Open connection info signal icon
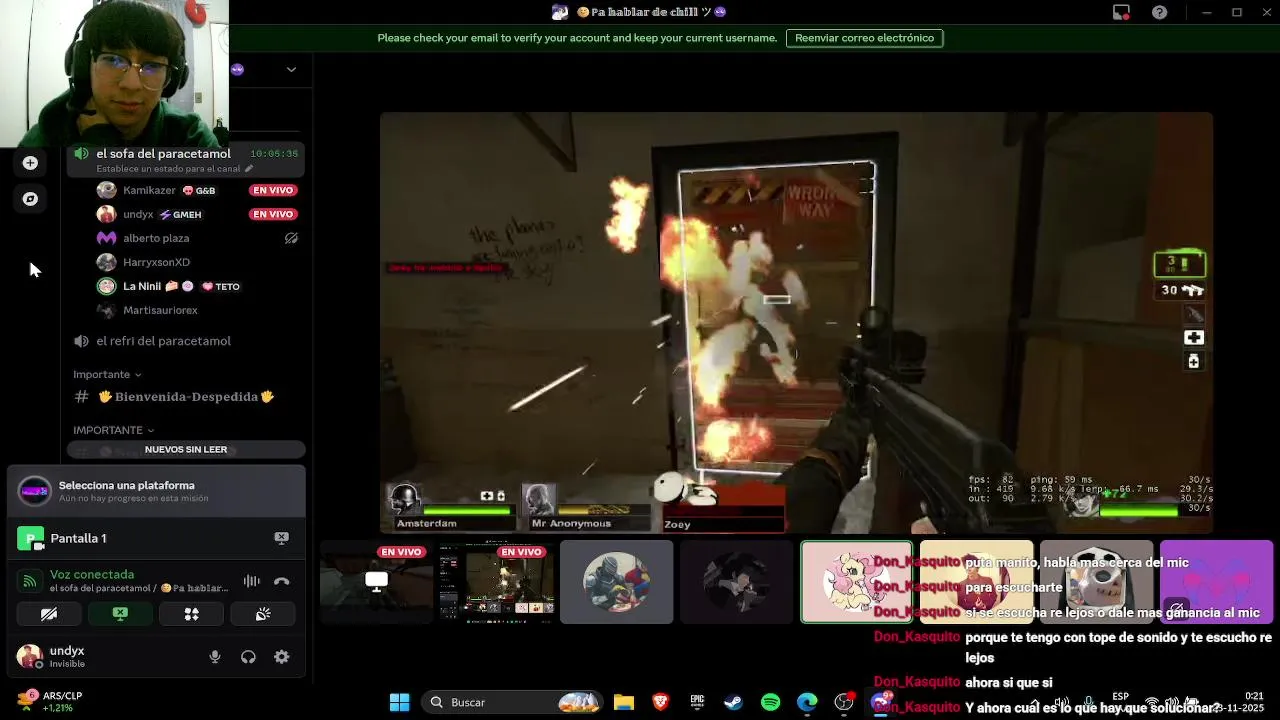 point(30,581)
